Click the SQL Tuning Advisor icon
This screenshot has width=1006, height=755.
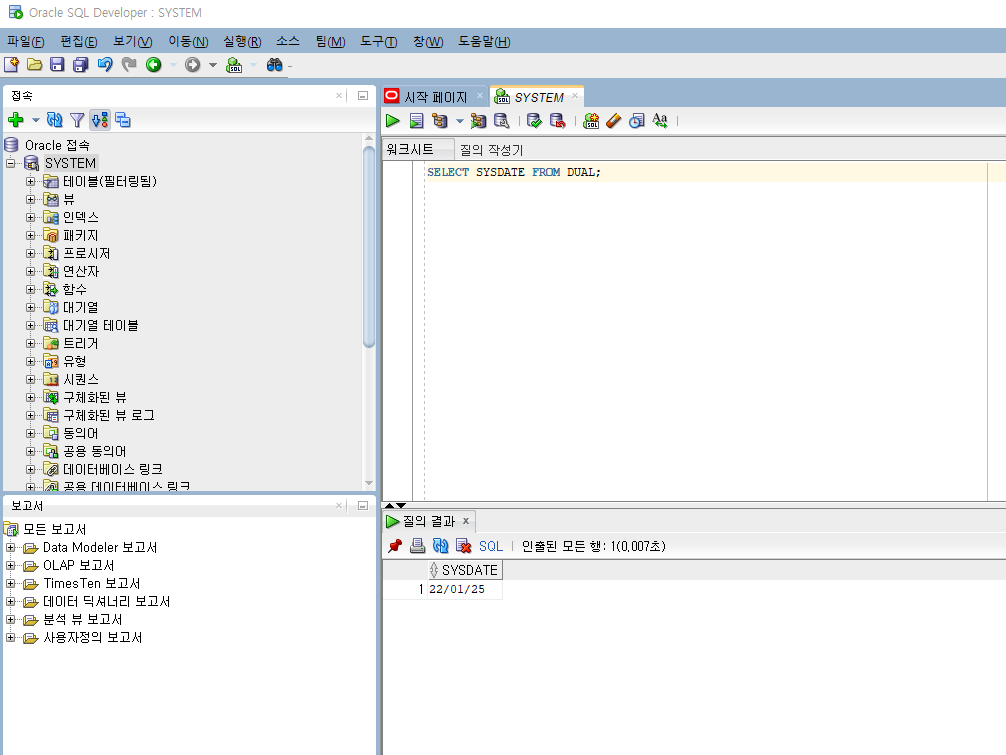click(502, 121)
